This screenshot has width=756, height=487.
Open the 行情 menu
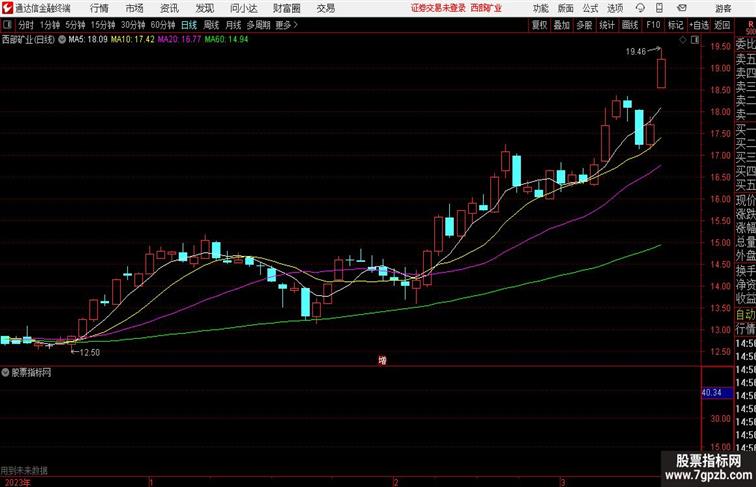[x=99, y=8]
